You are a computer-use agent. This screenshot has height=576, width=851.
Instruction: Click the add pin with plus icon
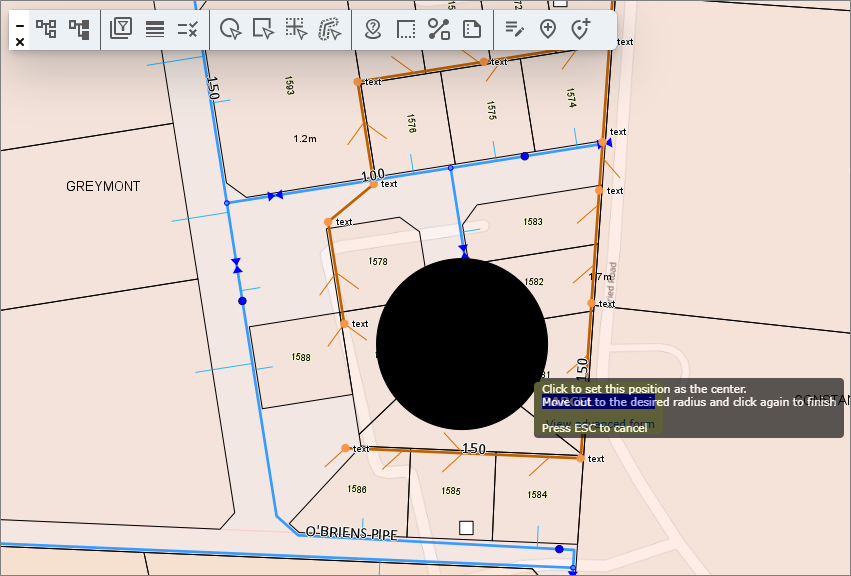pyautogui.click(x=581, y=29)
